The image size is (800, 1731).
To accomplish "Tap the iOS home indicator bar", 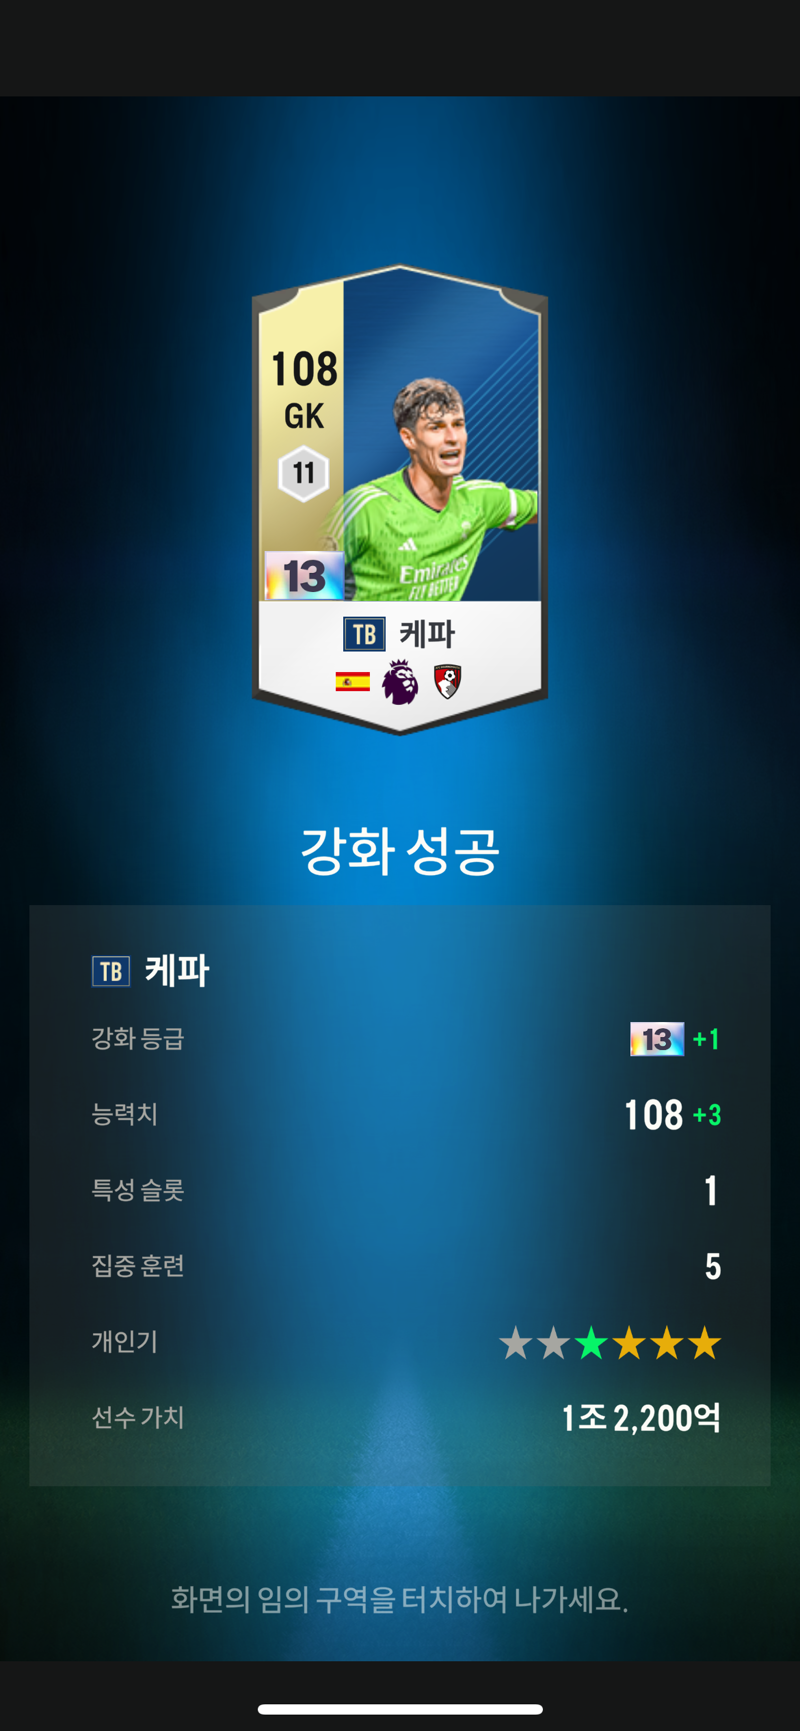I will pyautogui.click(x=400, y=1709).
